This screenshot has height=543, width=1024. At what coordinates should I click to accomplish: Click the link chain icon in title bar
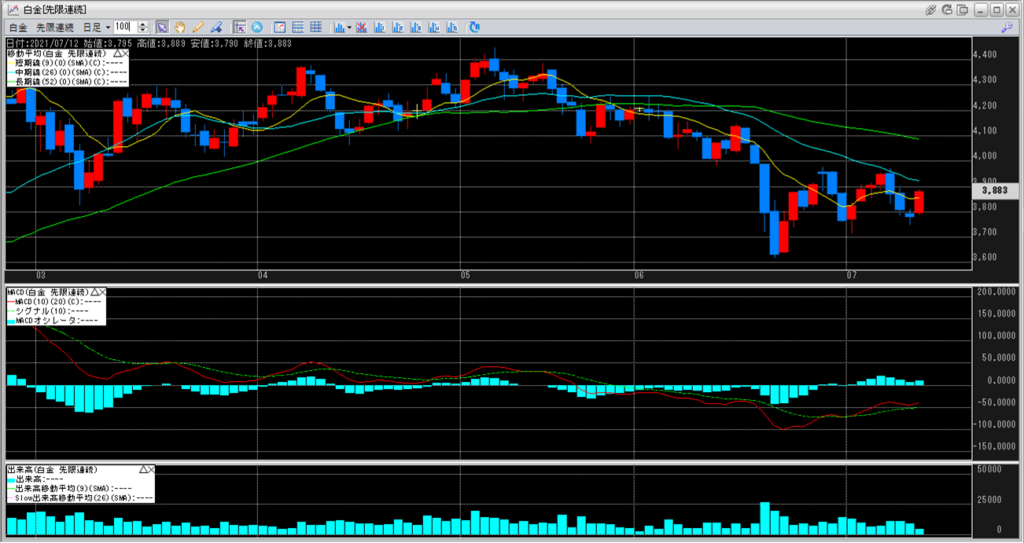pyautogui.click(x=931, y=10)
